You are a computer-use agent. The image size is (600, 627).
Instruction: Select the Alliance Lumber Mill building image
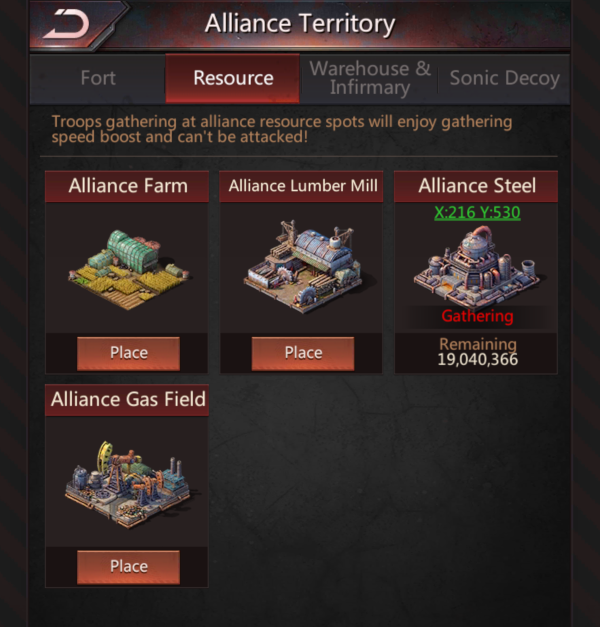click(303, 266)
